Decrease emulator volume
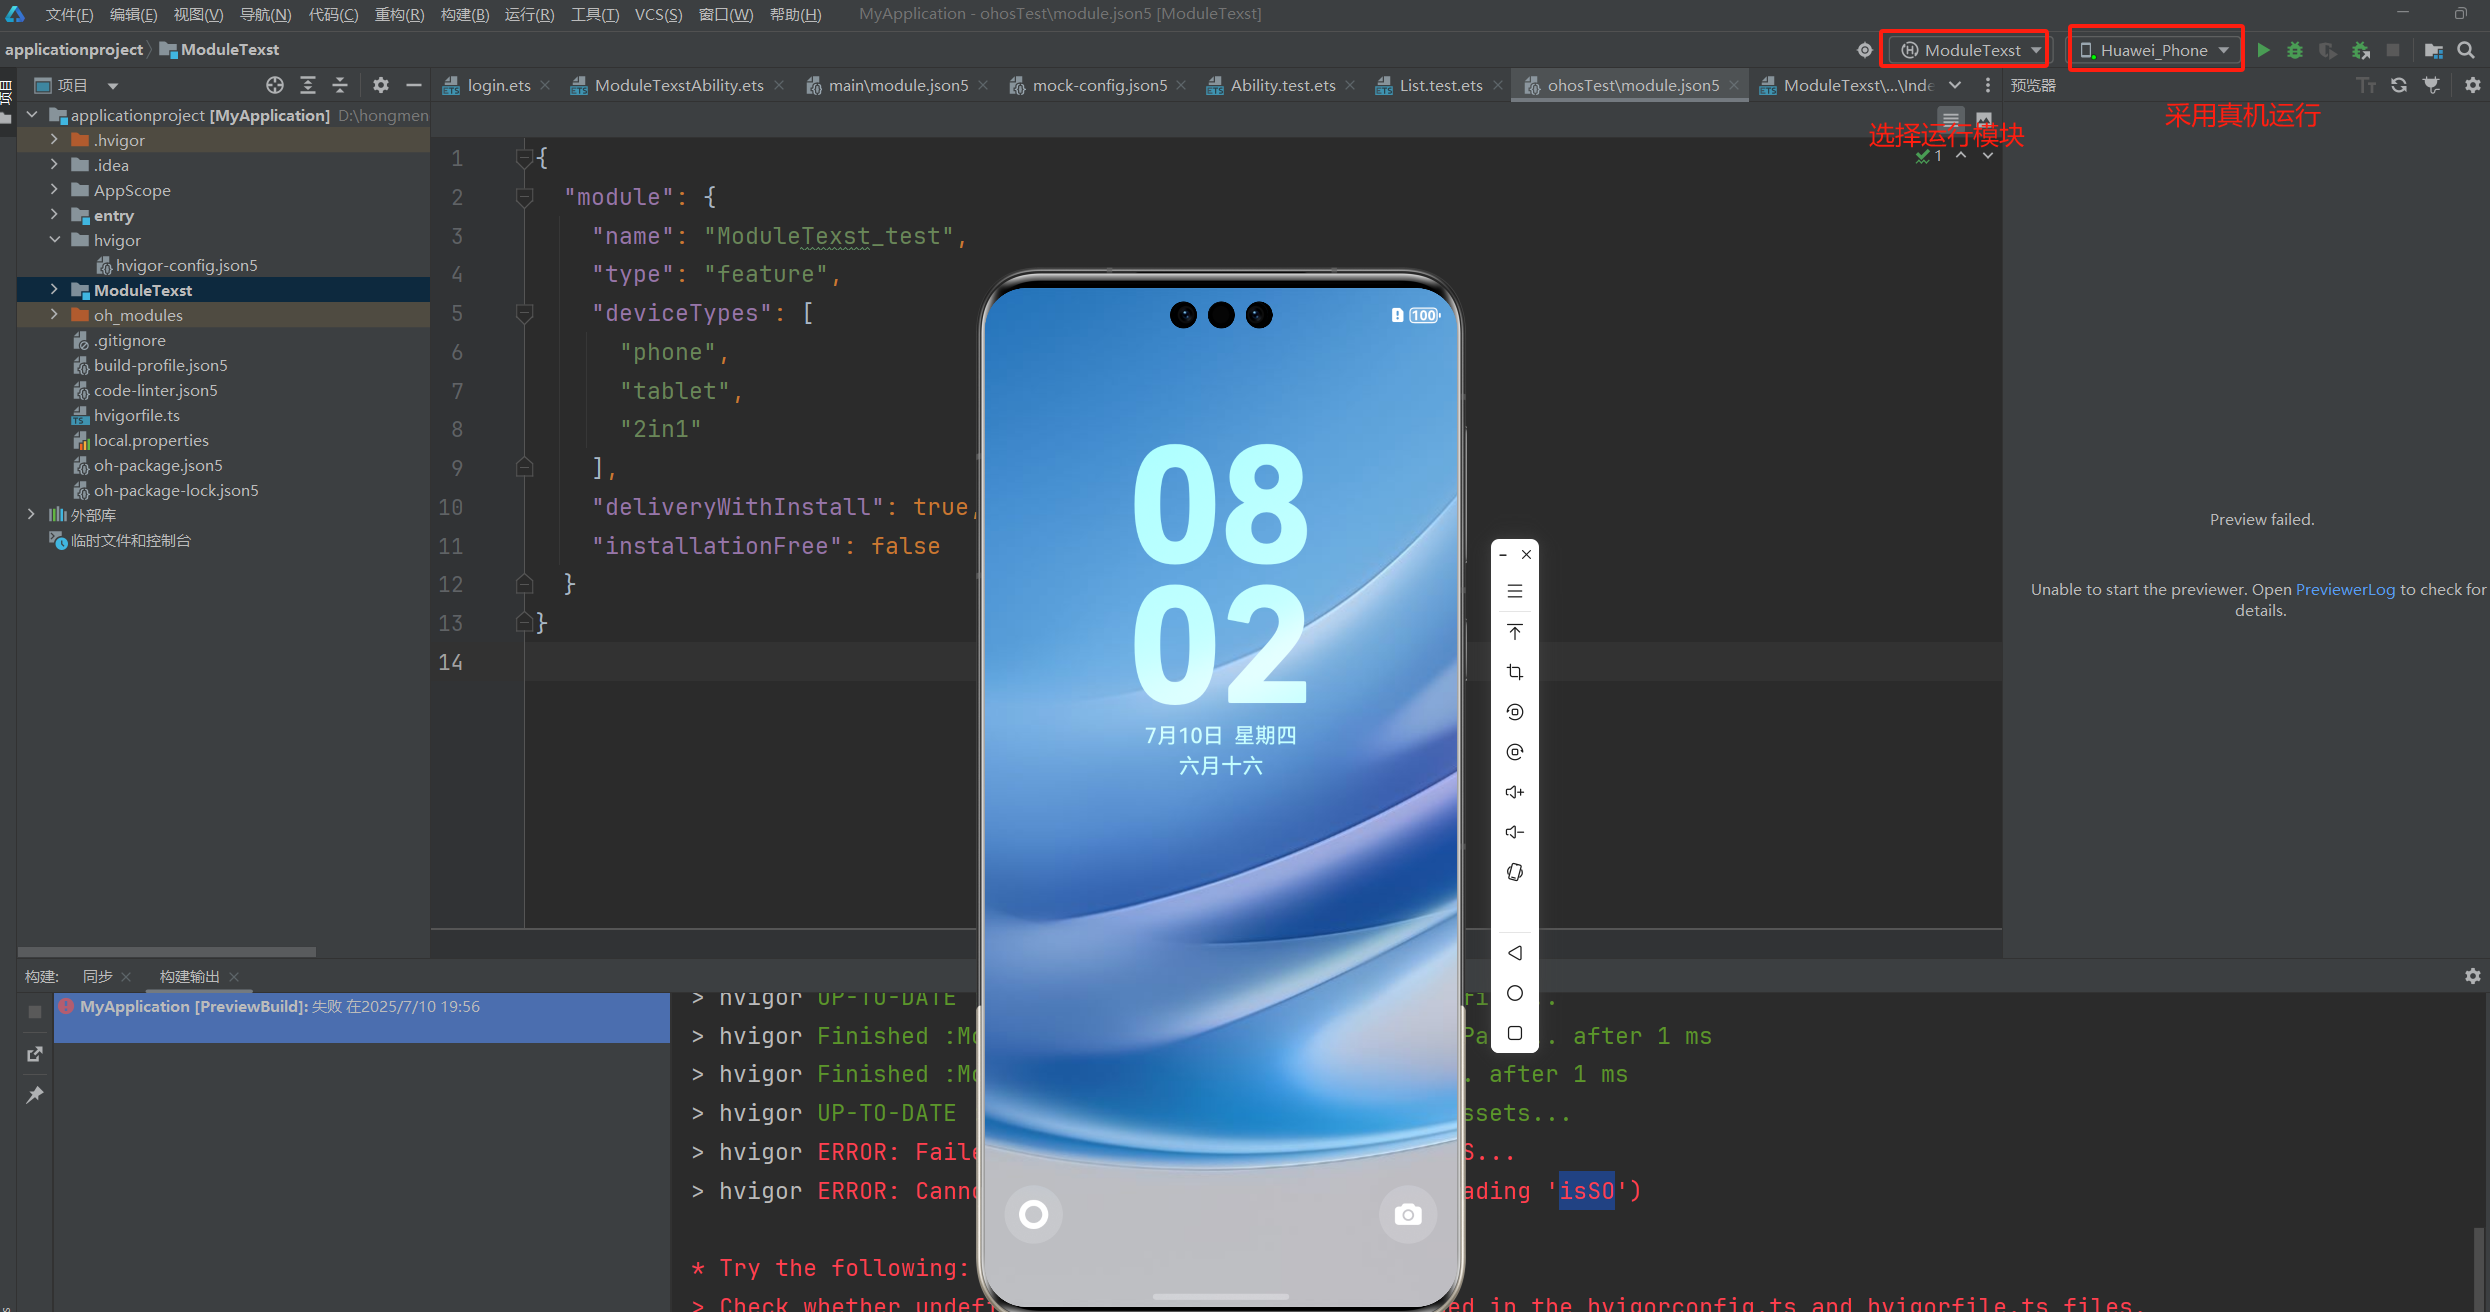 click(1515, 832)
